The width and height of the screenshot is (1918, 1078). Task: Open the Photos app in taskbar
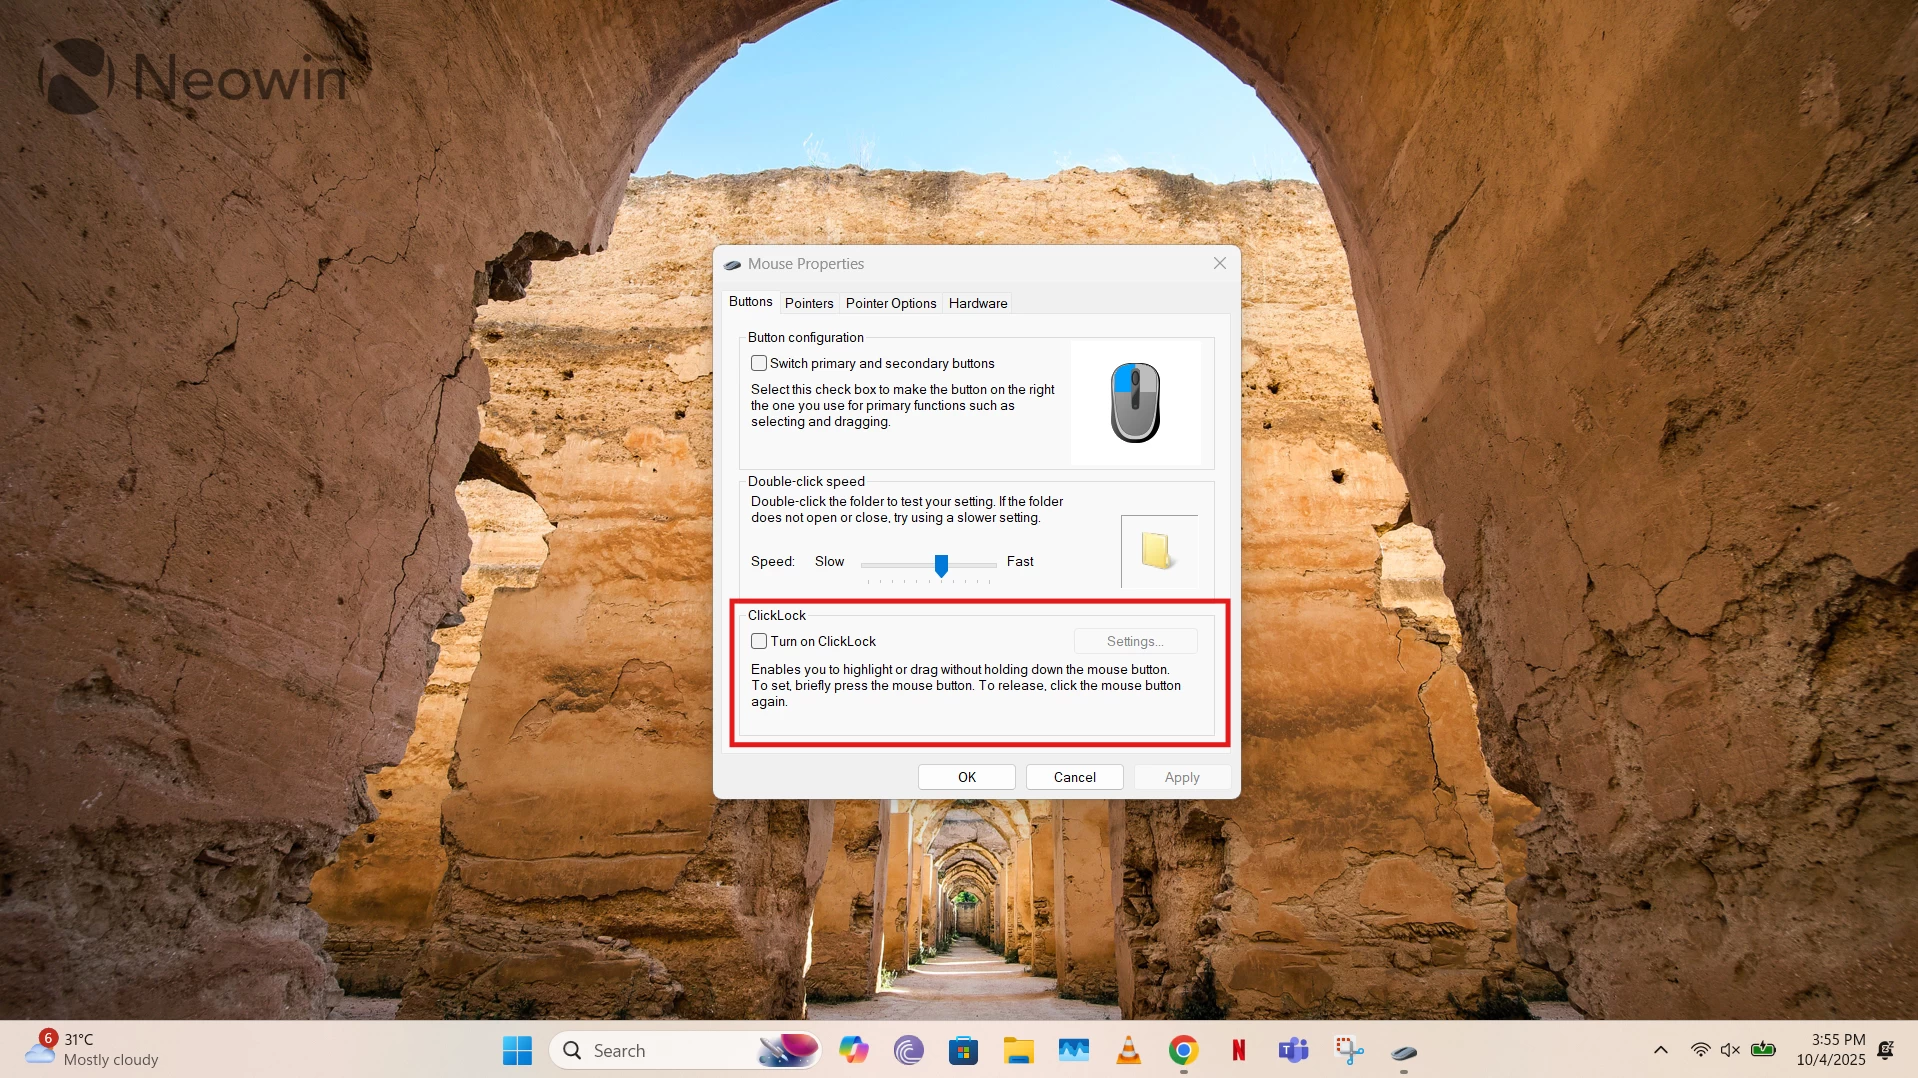coord(1073,1050)
